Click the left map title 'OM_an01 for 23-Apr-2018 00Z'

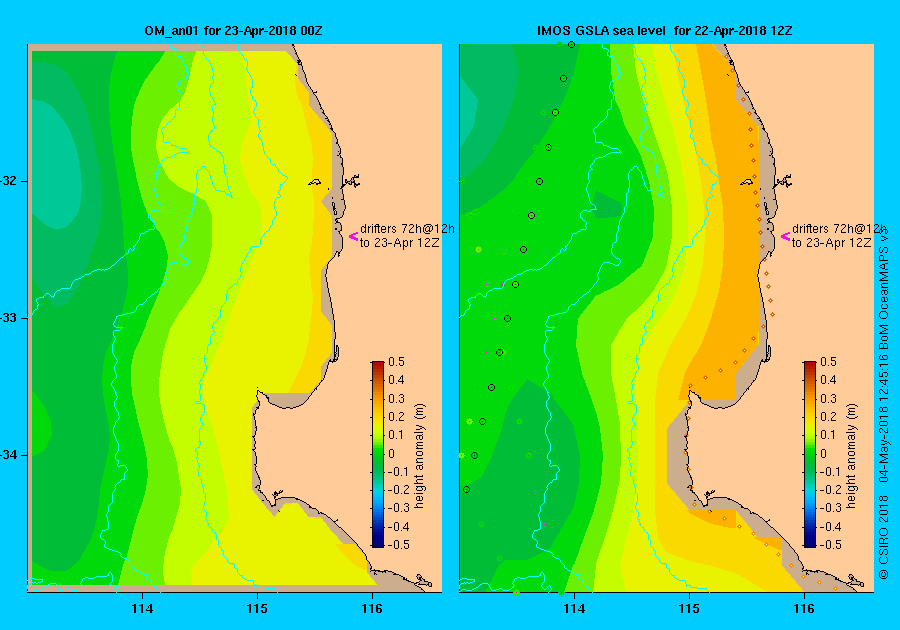tap(233, 30)
